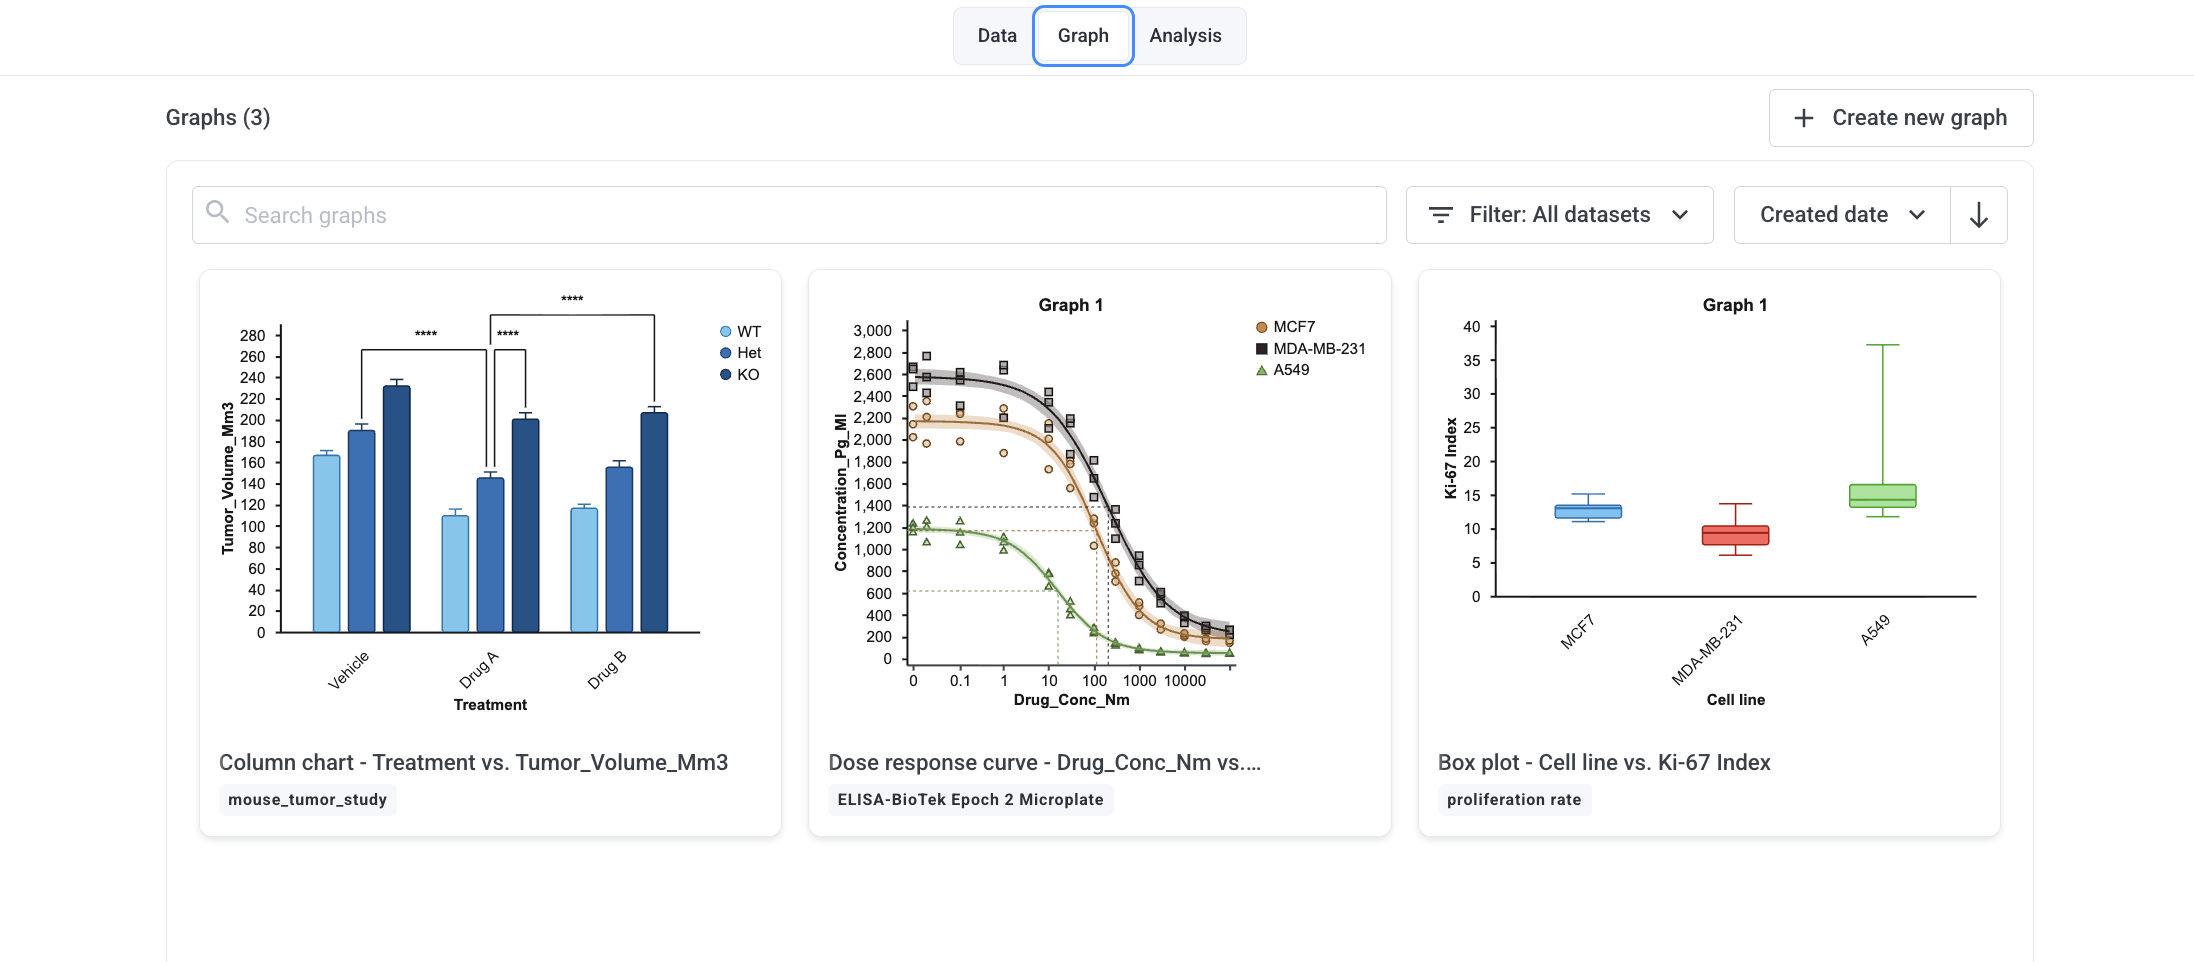Switch to the Analysis tab
This screenshot has width=2194, height=962.
coord(1185,36)
